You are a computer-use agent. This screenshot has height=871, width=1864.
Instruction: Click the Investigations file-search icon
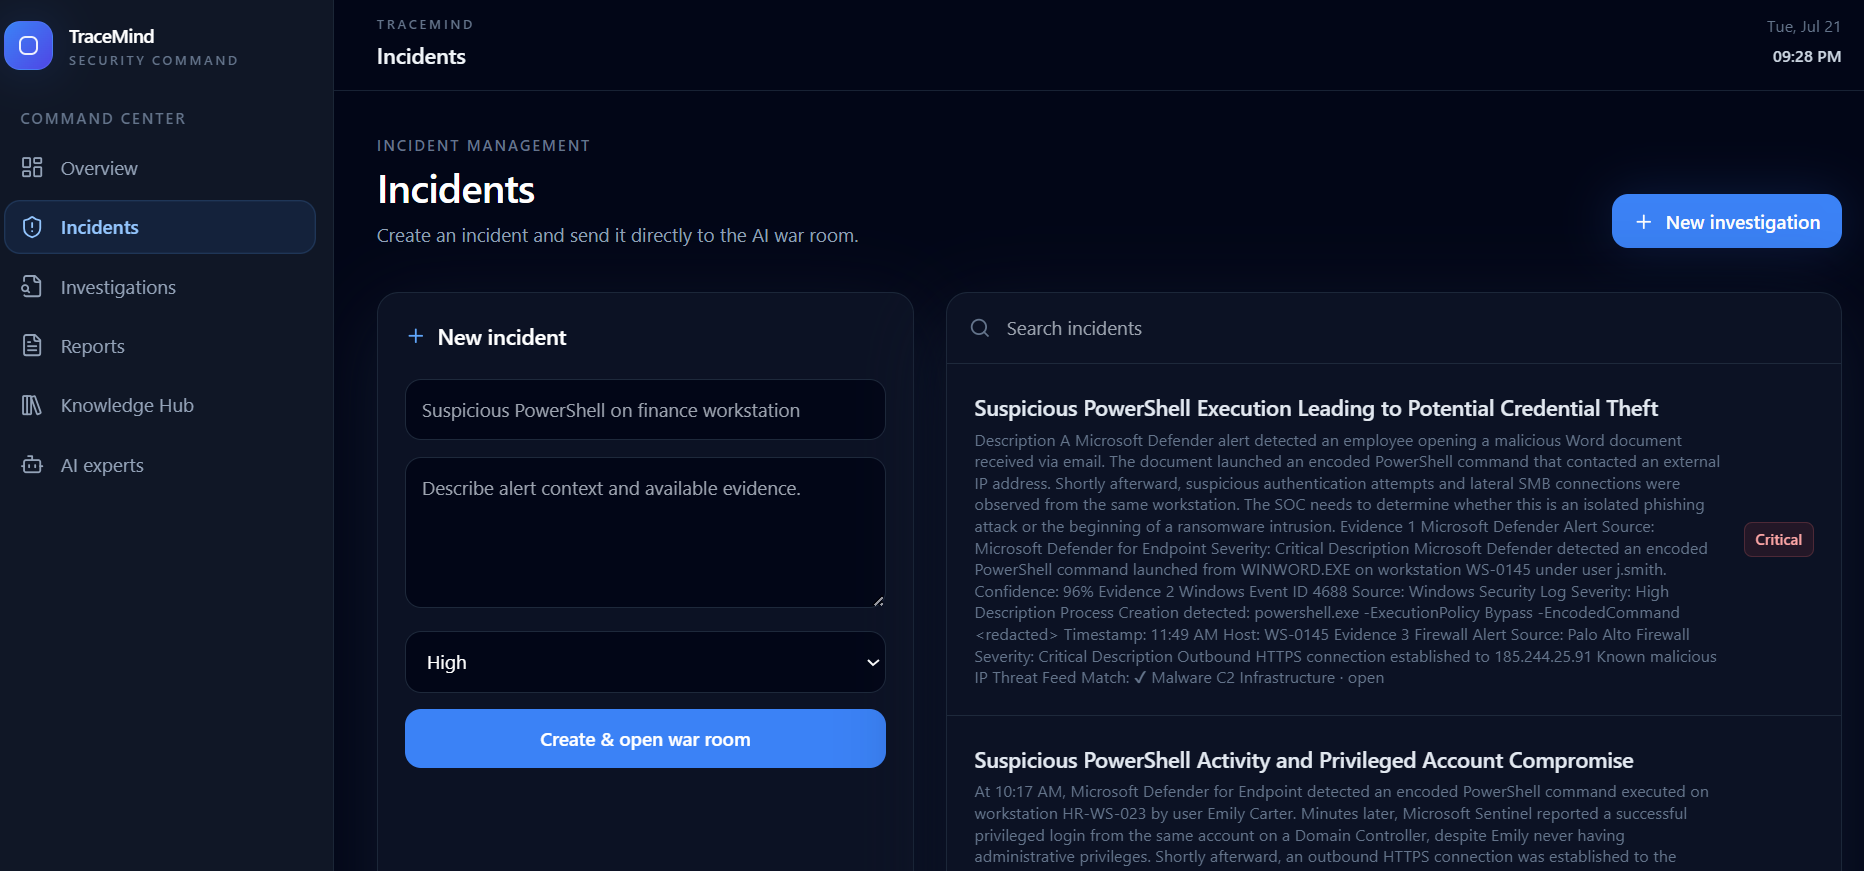32,286
